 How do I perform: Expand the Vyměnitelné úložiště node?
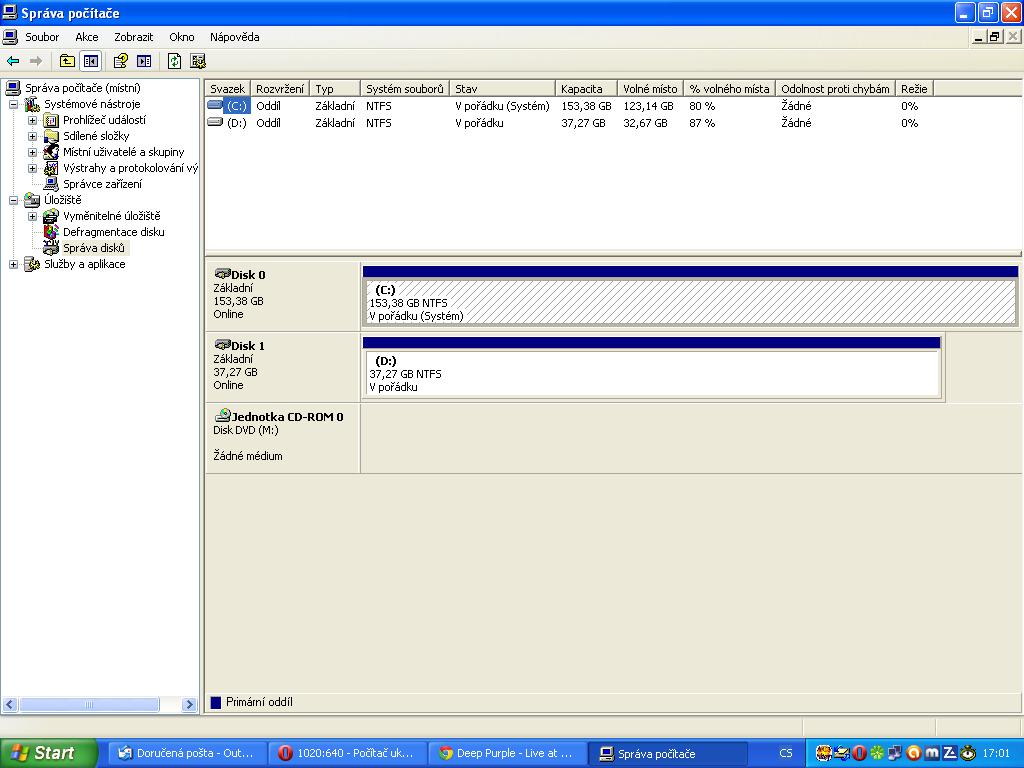[x=32, y=216]
